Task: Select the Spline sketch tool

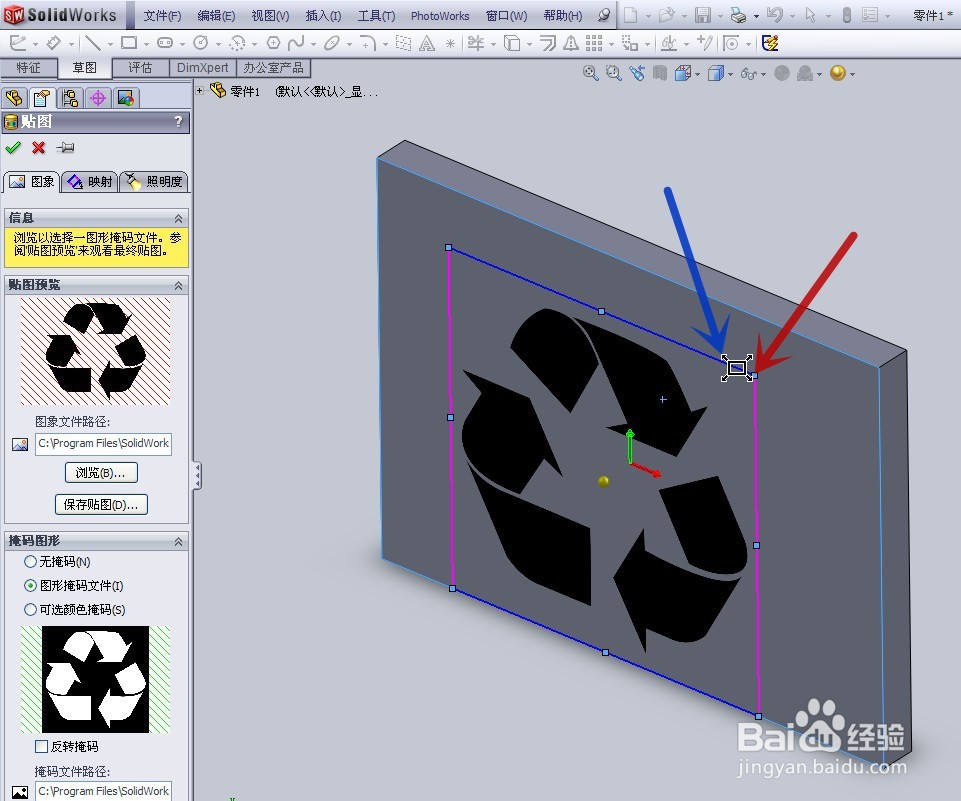Action: click(x=296, y=43)
